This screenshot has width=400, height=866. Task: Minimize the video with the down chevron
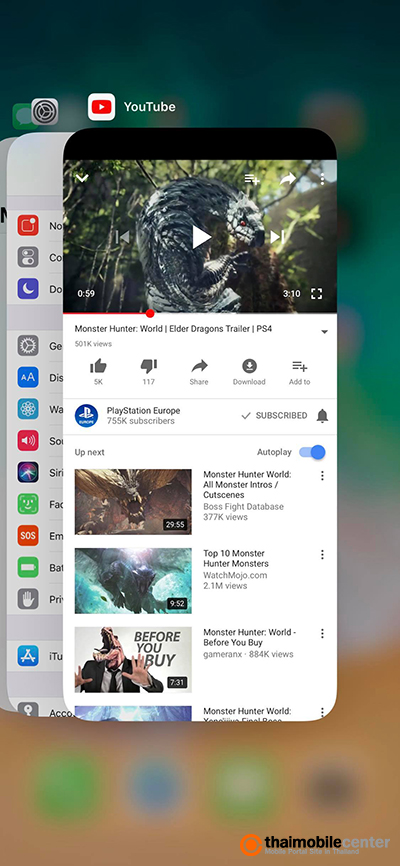click(x=82, y=178)
